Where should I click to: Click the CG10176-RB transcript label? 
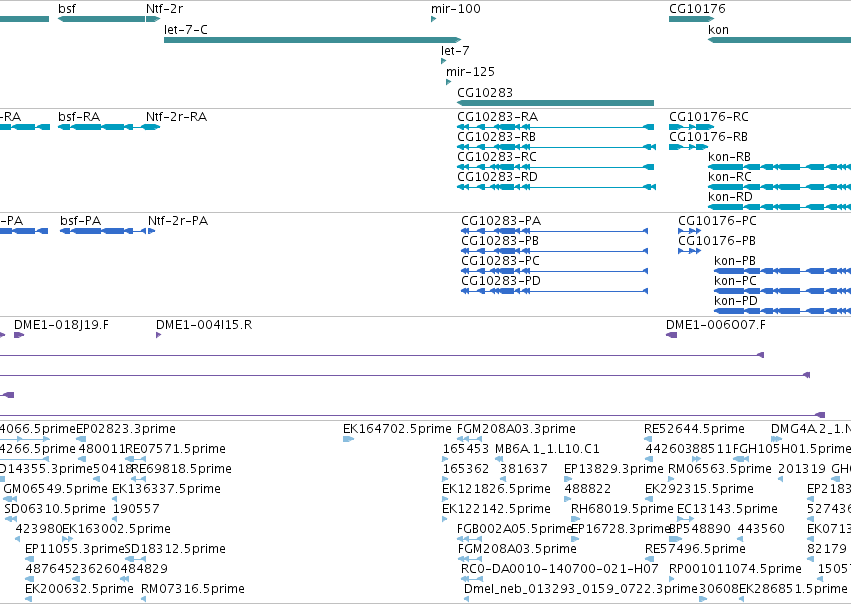[708, 137]
